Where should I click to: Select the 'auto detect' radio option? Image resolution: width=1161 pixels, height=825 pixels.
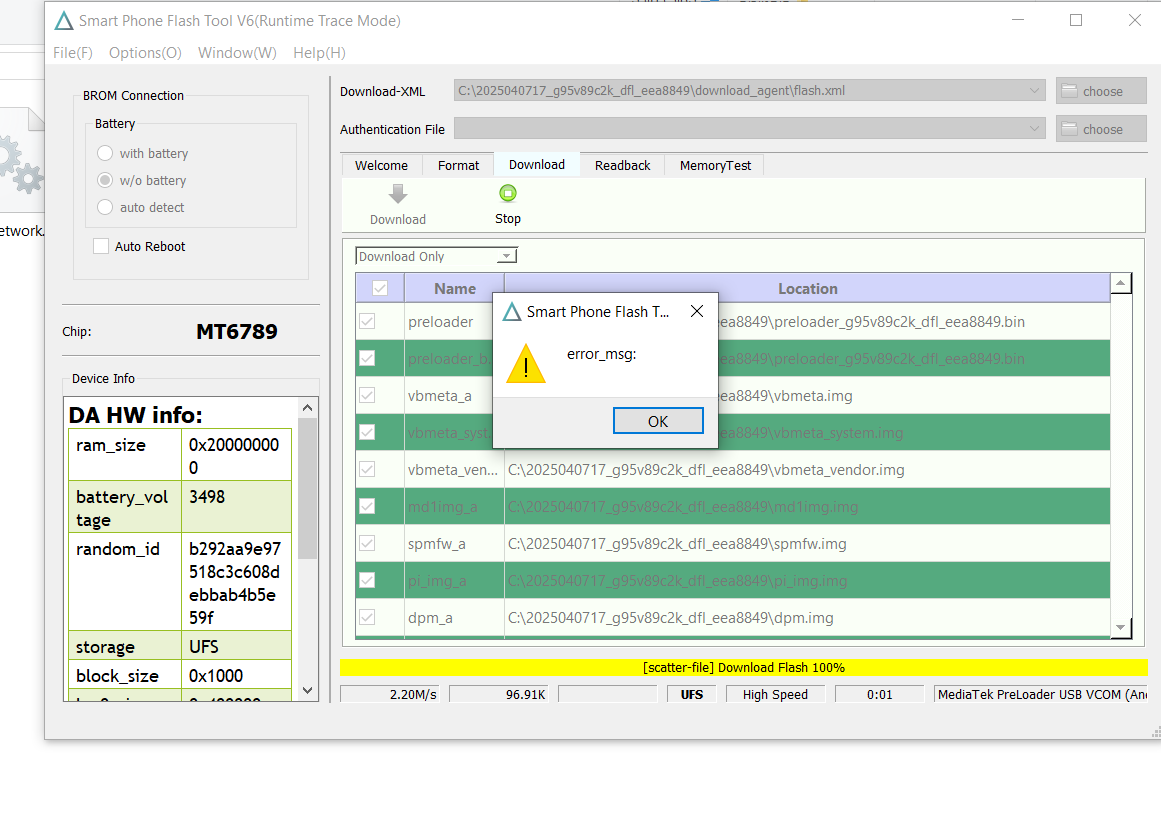pos(105,207)
